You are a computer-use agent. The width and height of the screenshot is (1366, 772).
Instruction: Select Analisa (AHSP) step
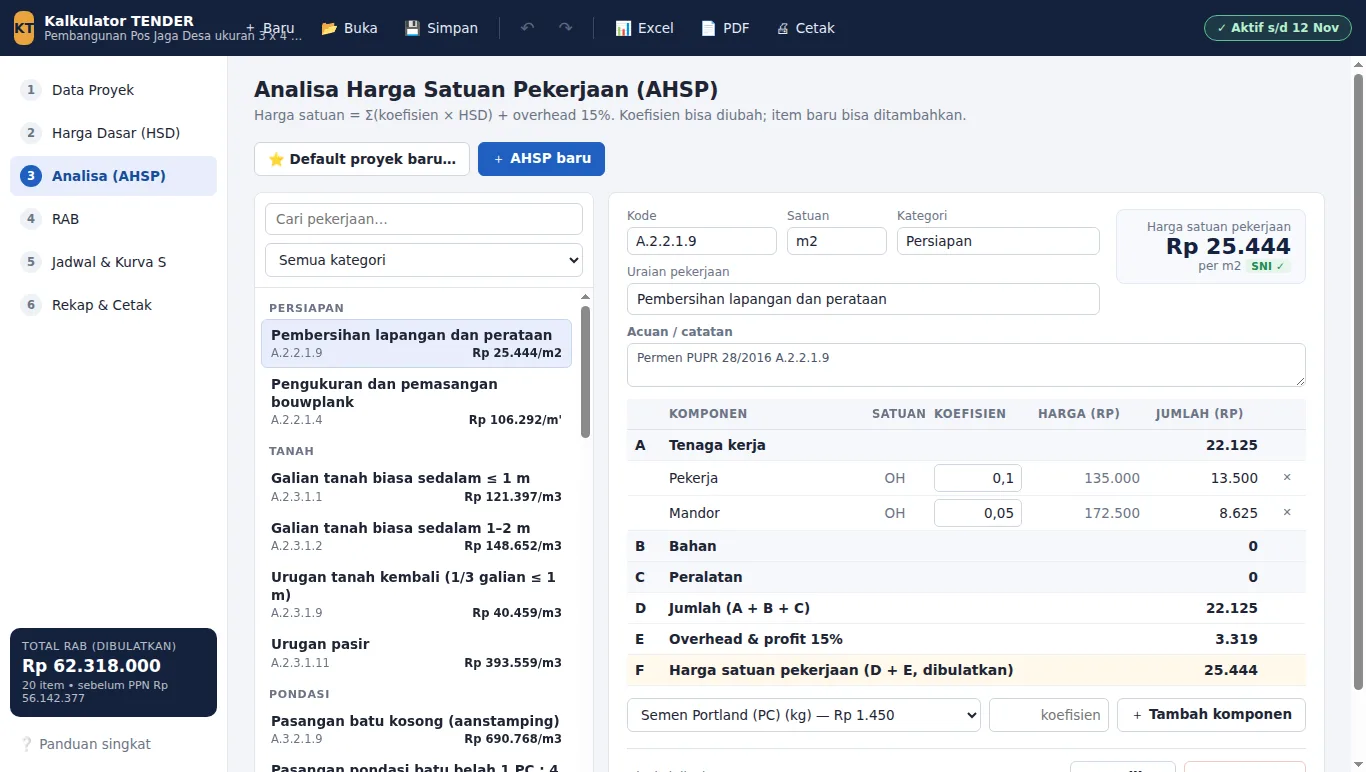[113, 176]
